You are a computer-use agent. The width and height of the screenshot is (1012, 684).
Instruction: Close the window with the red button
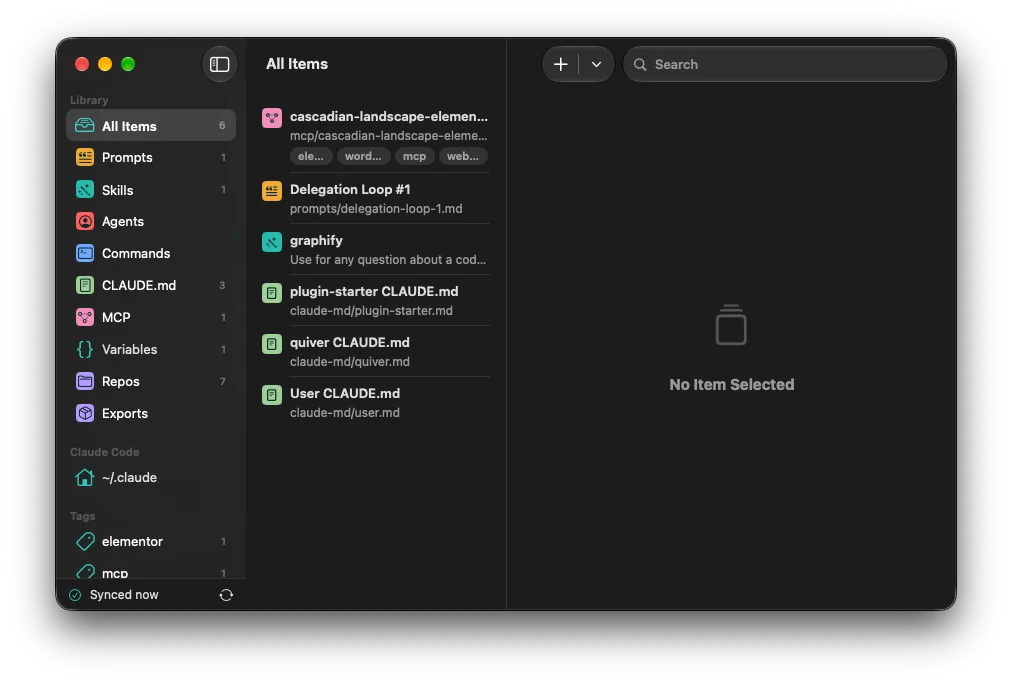[x=82, y=64]
